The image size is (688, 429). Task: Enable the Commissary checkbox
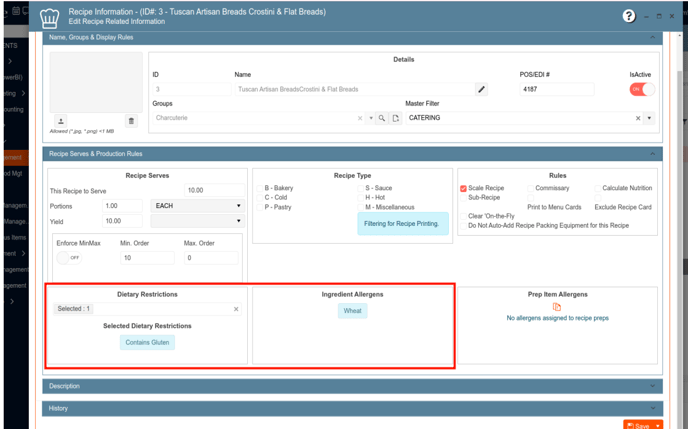click(x=530, y=189)
